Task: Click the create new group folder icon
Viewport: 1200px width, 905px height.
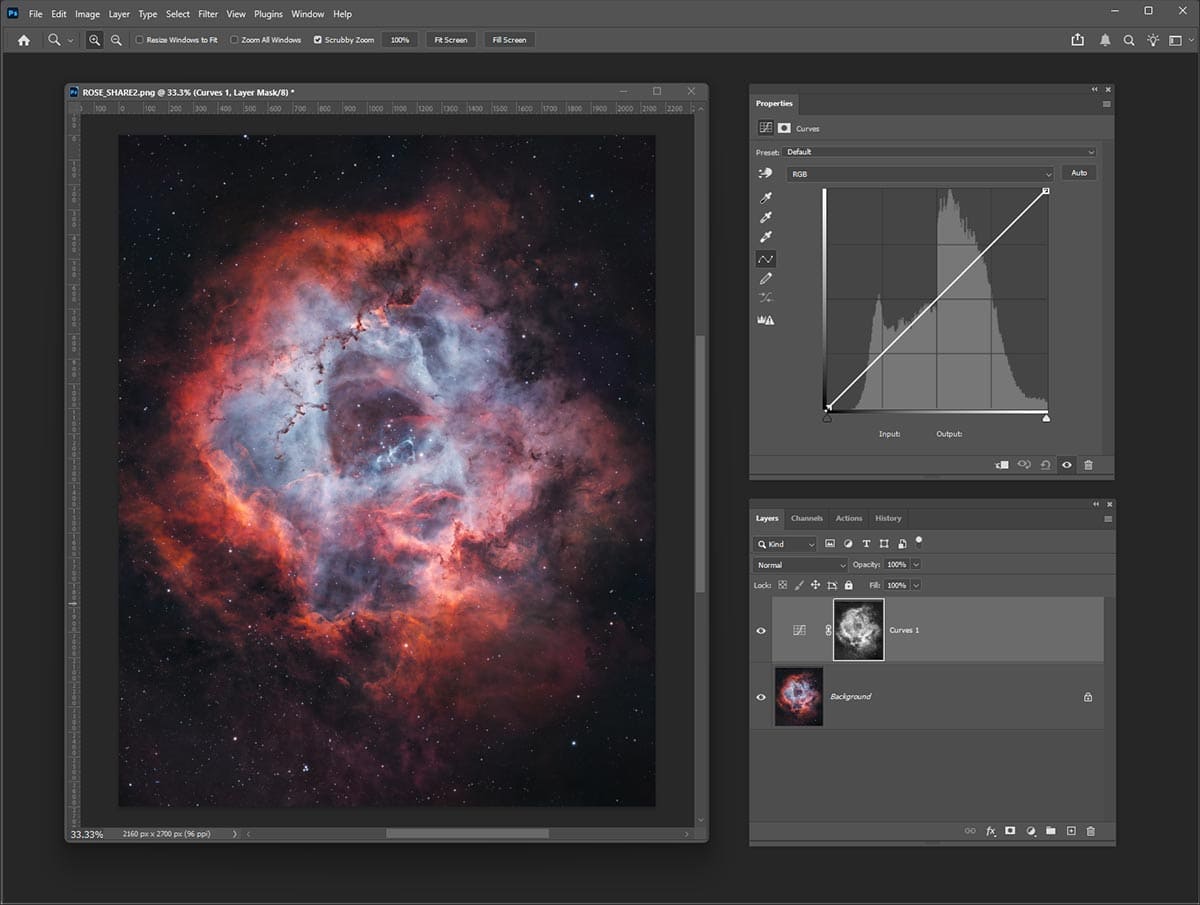Action: pyautogui.click(x=1051, y=831)
